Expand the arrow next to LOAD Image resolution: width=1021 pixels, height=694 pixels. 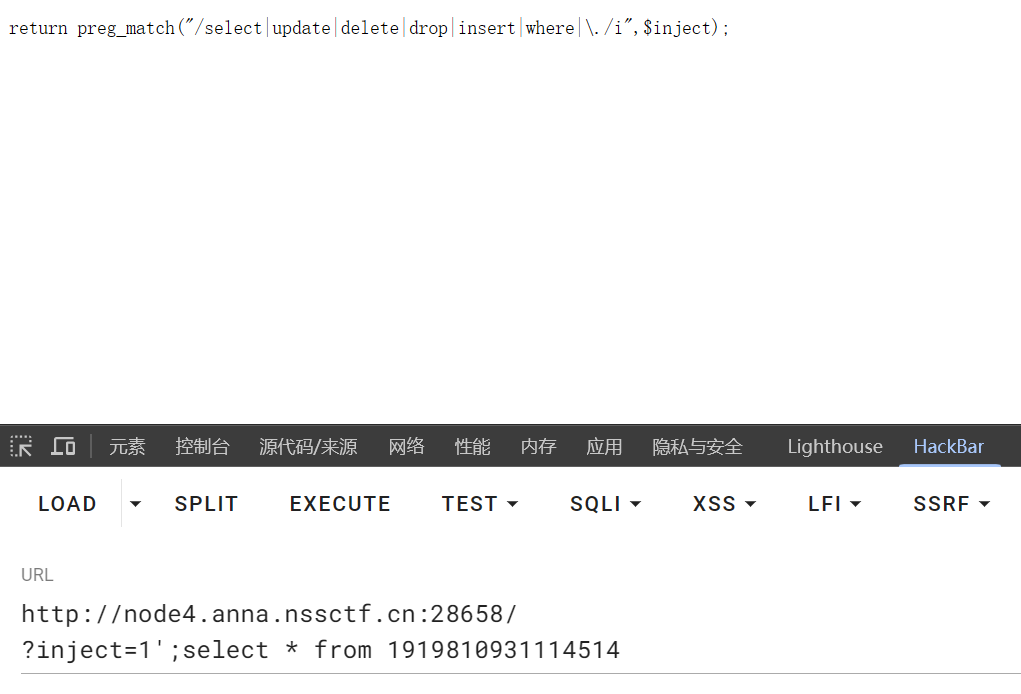tap(135, 504)
